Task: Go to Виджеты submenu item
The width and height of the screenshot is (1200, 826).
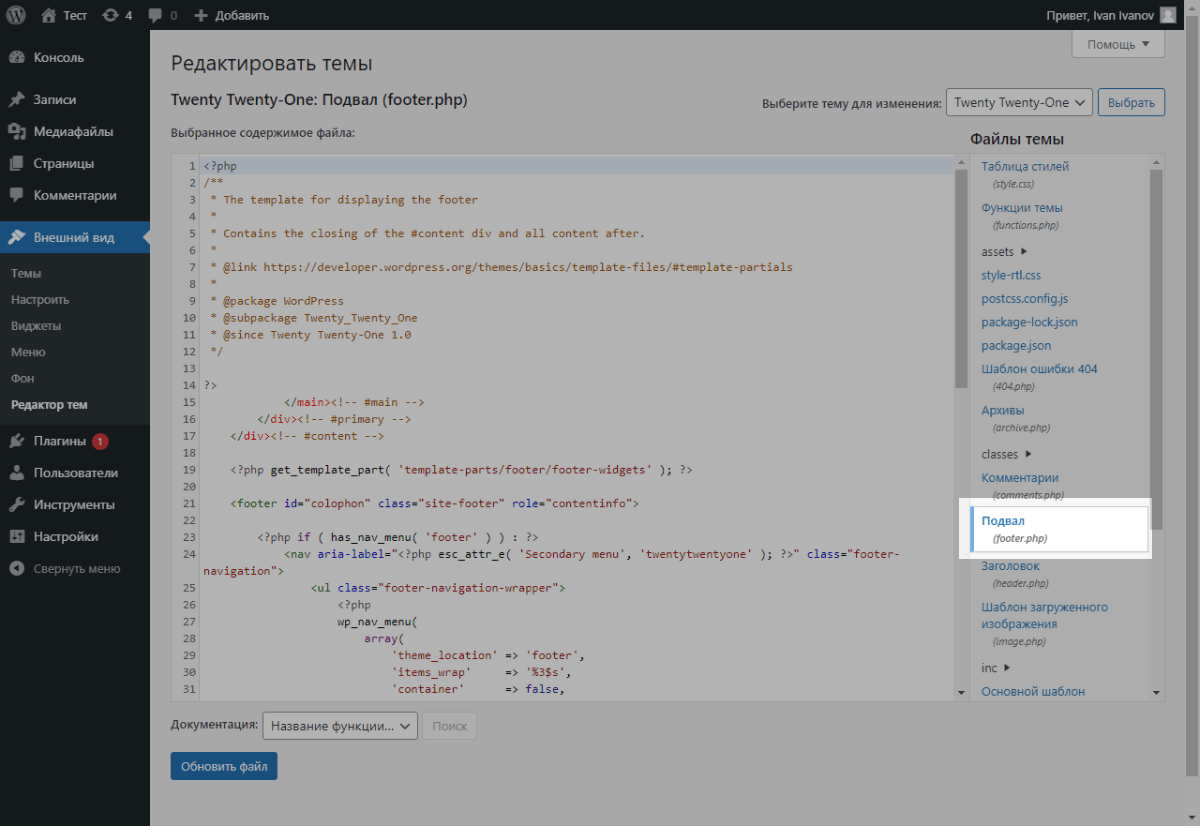Action: coord(36,326)
